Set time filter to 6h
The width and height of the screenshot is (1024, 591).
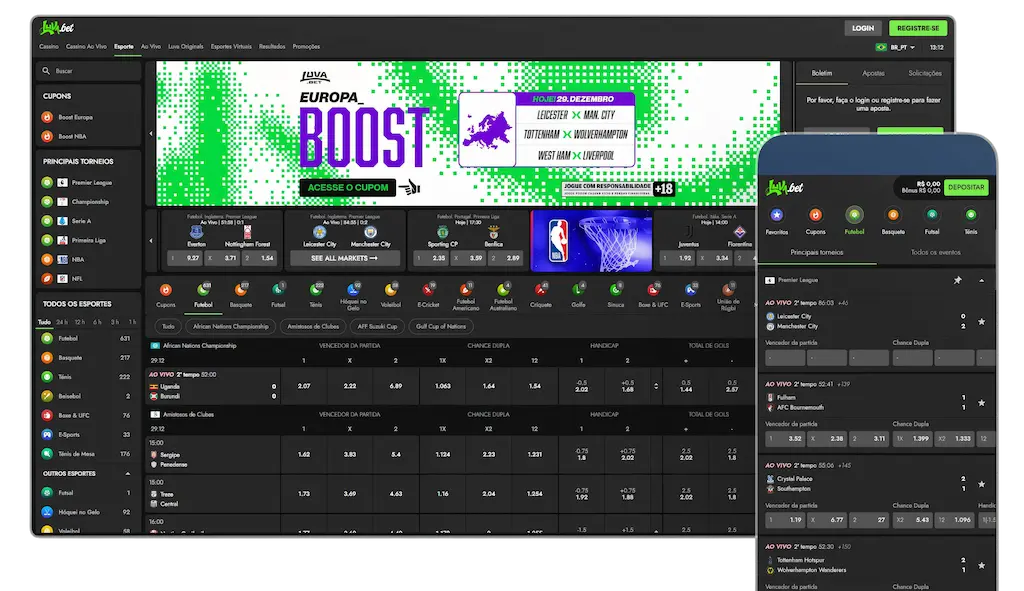click(97, 322)
